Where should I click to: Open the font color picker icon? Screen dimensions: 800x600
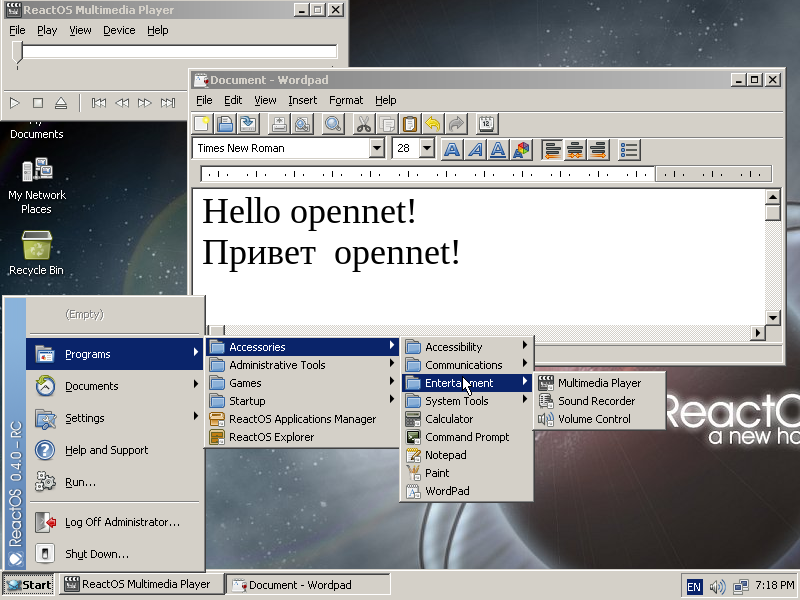[521, 150]
